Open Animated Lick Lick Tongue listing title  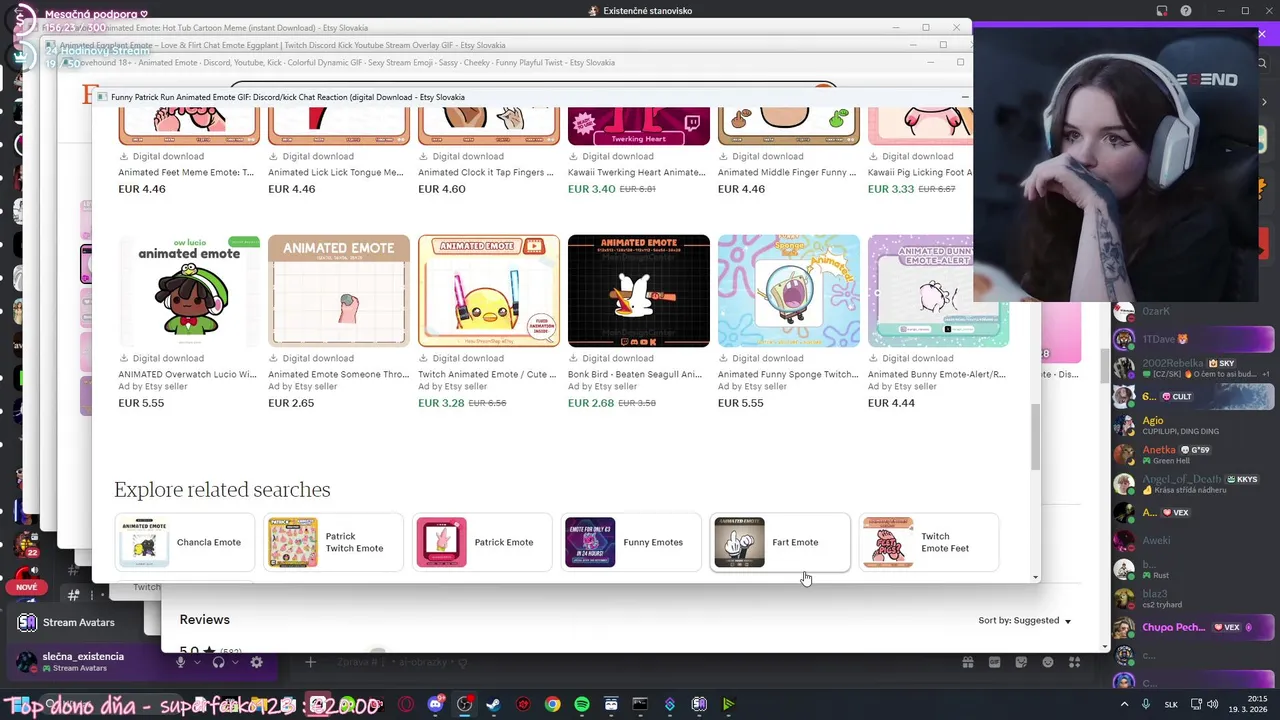click(336, 172)
